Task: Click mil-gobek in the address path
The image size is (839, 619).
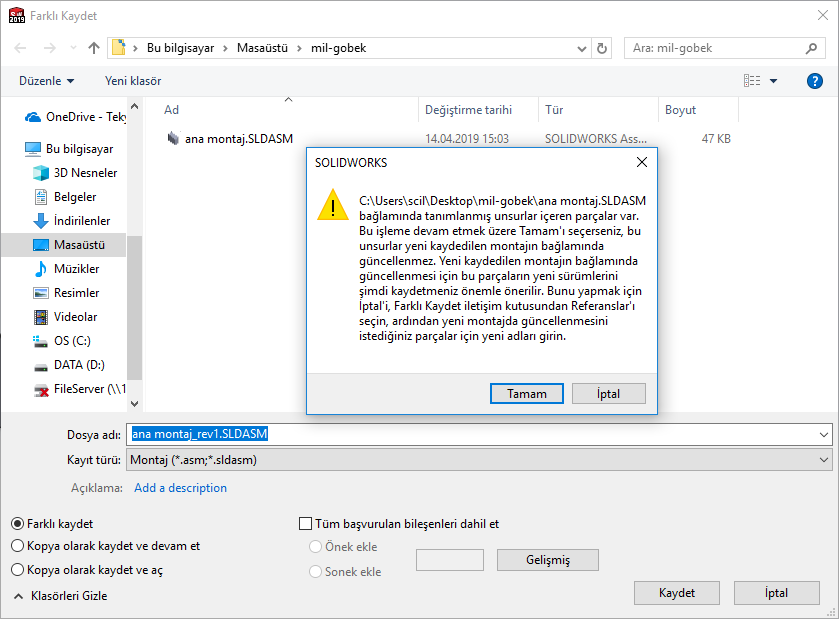Action: (x=339, y=48)
